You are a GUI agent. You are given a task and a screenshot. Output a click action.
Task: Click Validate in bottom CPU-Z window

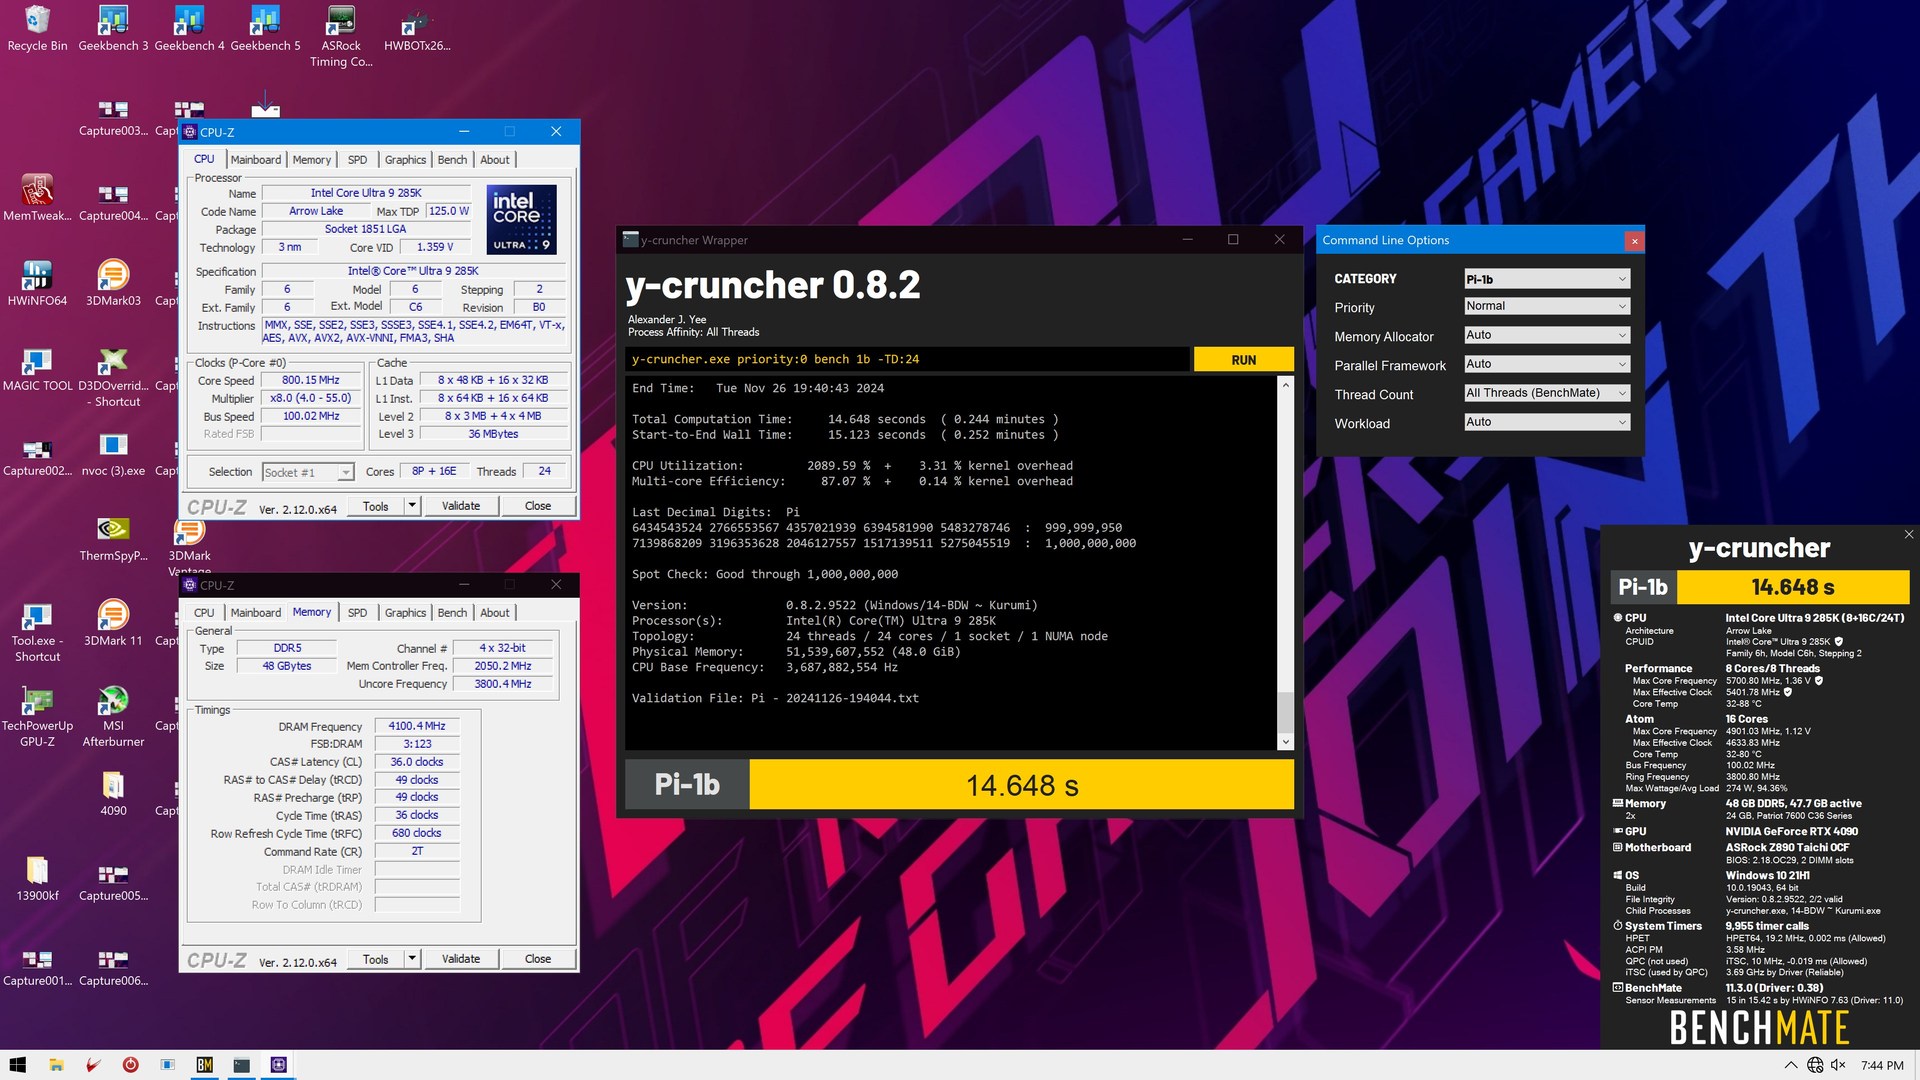(461, 959)
